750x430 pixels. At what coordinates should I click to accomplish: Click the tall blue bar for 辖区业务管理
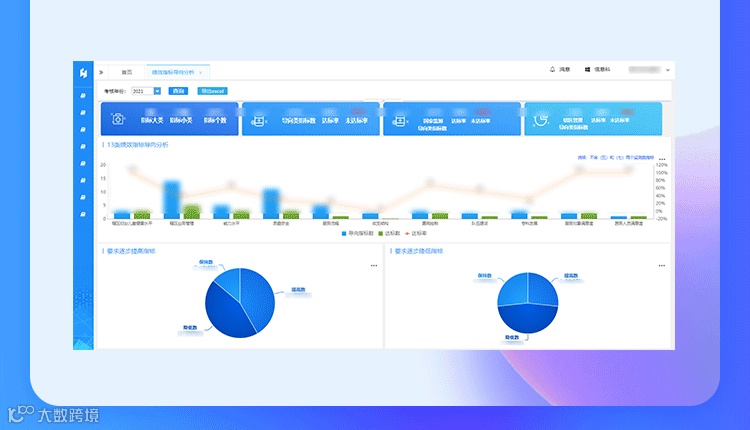click(x=172, y=200)
